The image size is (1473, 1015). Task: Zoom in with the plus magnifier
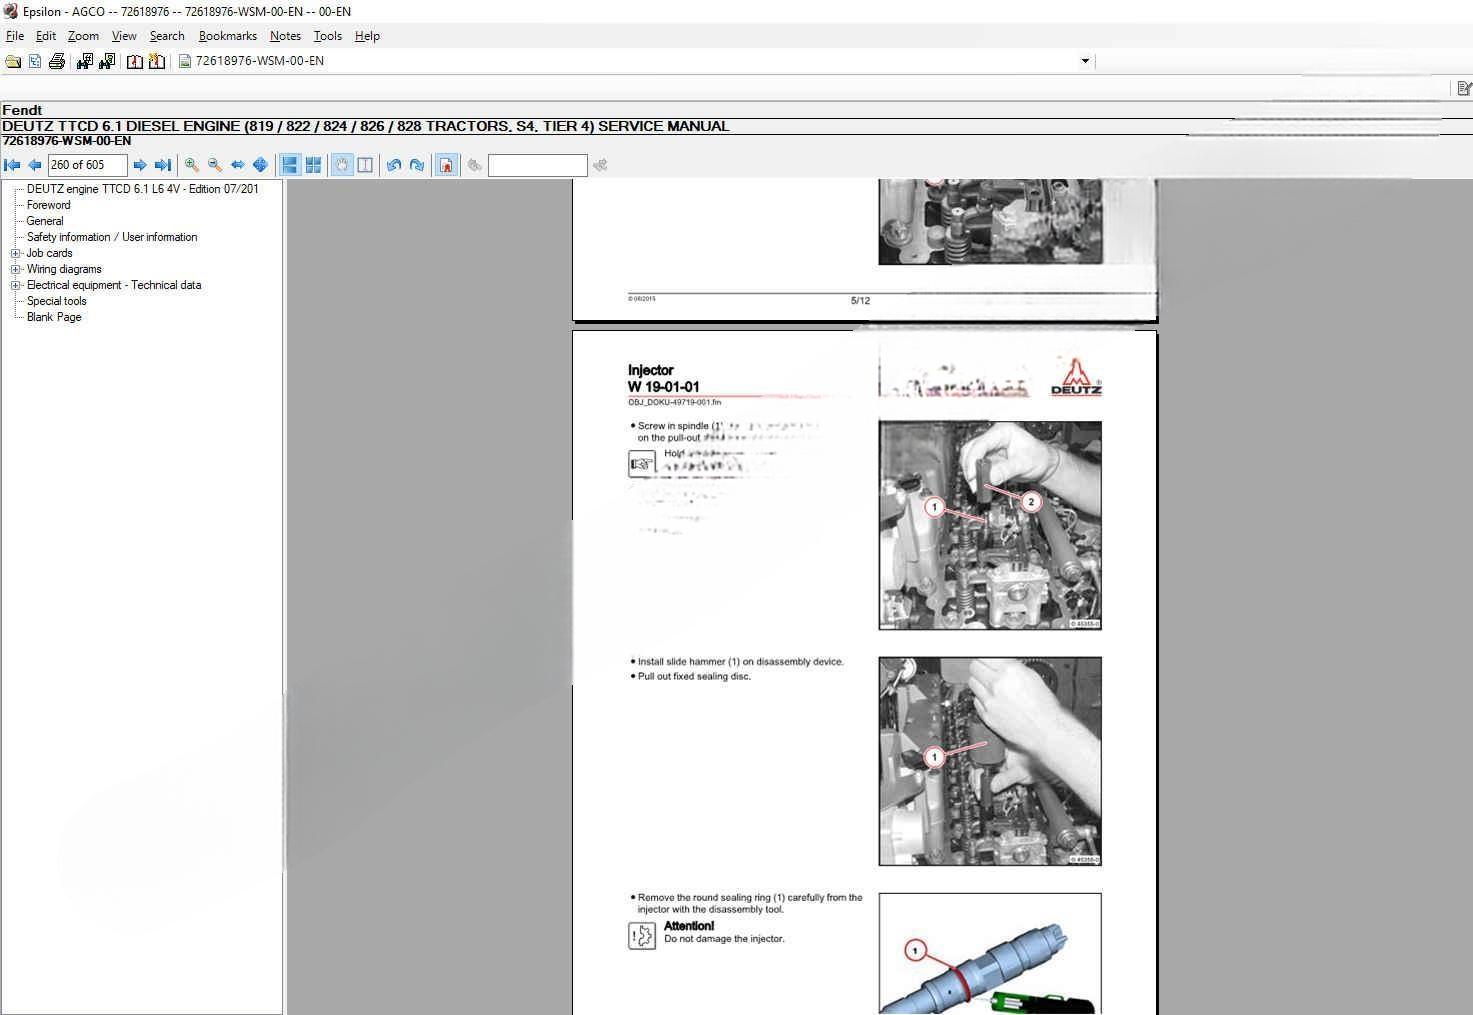click(x=192, y=165)
